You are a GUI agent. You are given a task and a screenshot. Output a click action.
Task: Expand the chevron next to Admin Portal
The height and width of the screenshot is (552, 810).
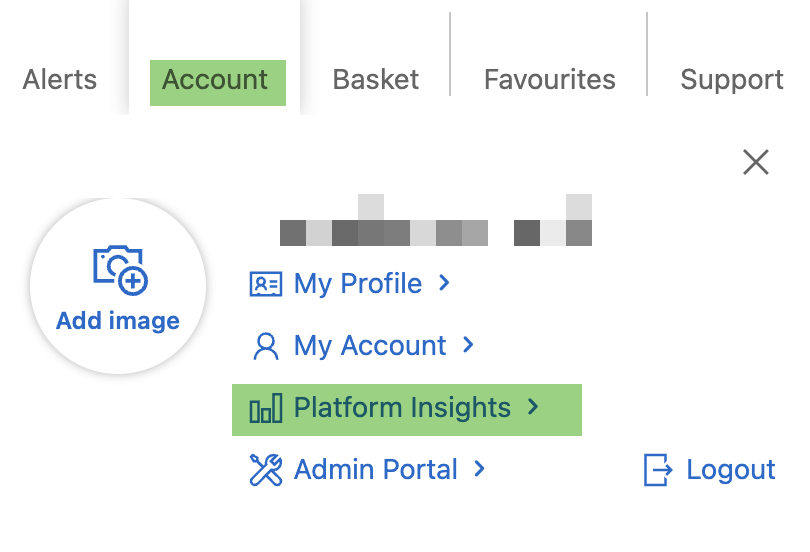pos(480,469)
